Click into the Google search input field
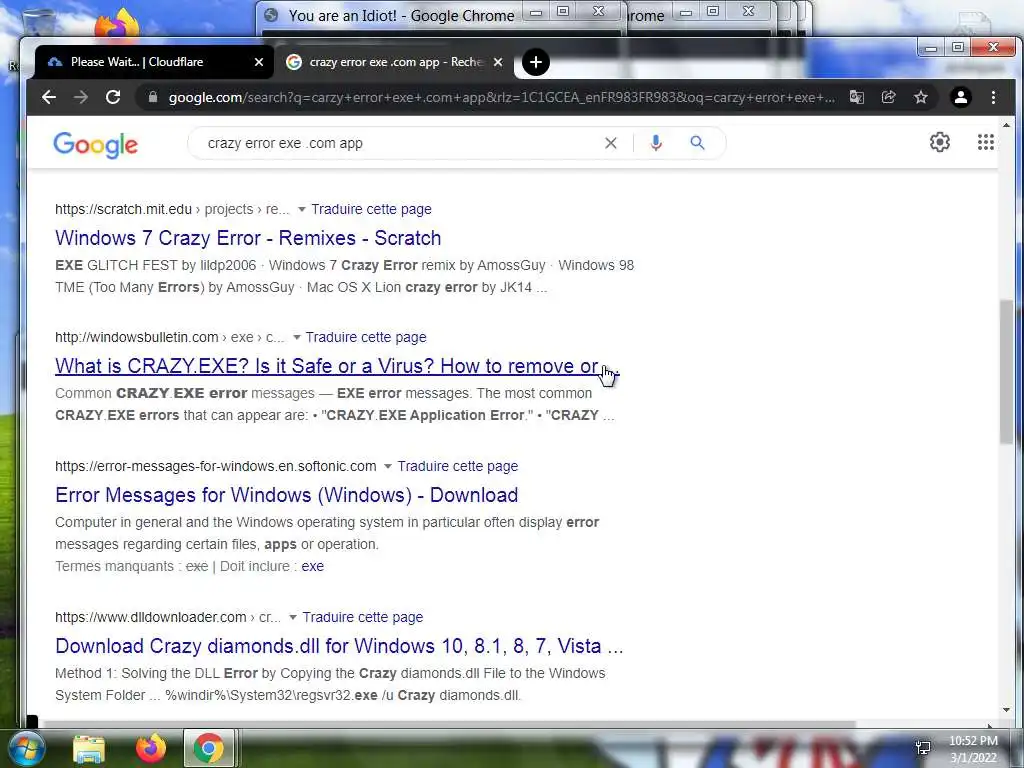This screenshot has height=768, width=1024. pos(398,143)
